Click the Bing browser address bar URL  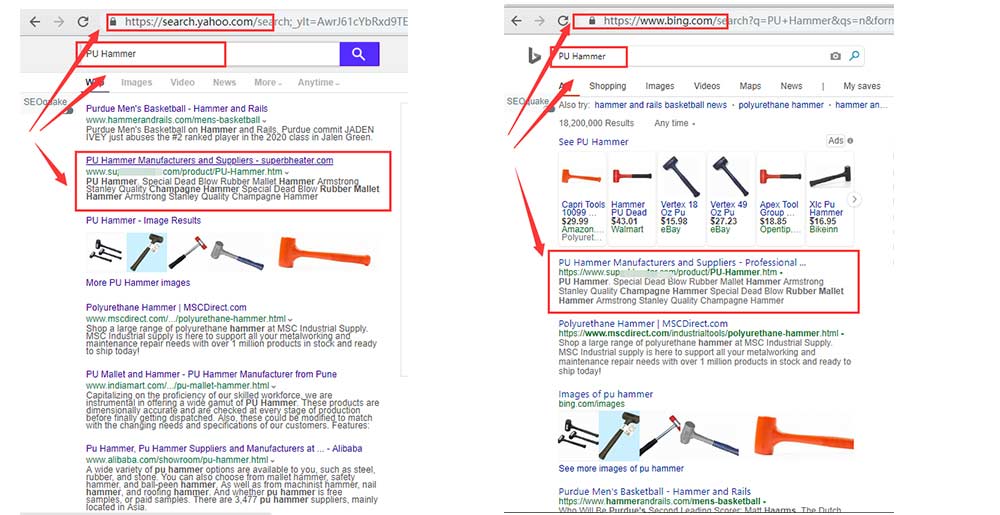coord(747,20)
